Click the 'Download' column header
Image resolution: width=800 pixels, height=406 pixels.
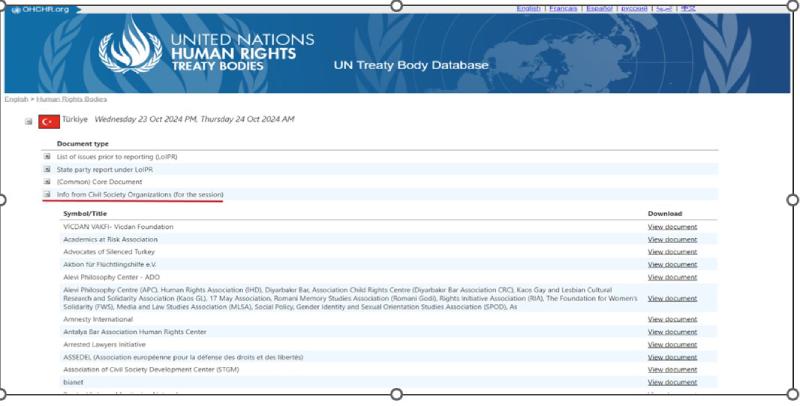coord(665,213)
